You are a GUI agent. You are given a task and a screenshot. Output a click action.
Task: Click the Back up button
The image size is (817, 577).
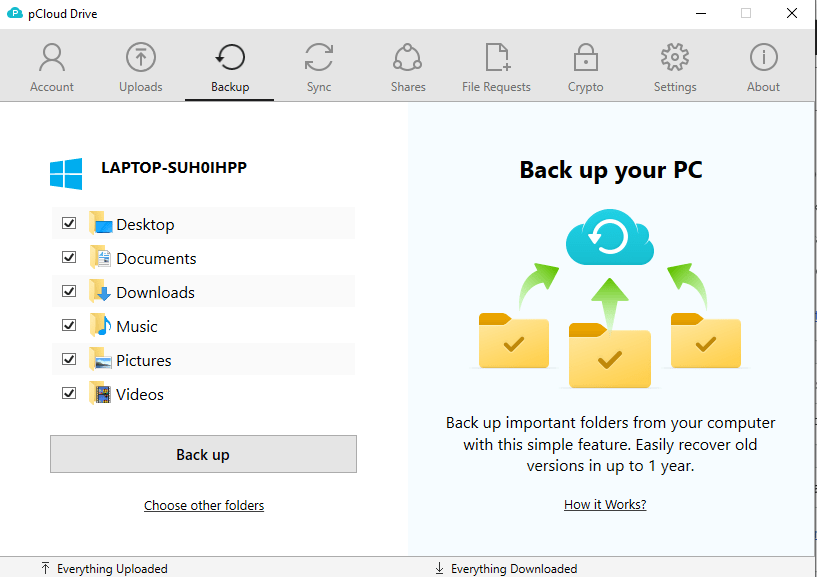(203, 454)
